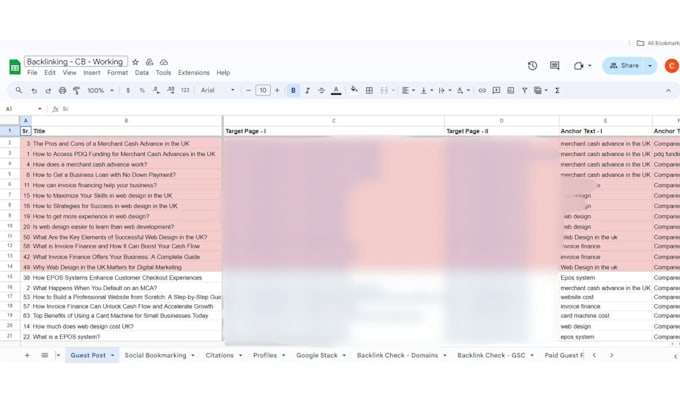Click the font size field
Image resolution: width=680 pixels, height=404 pixels.
[263, 91]
